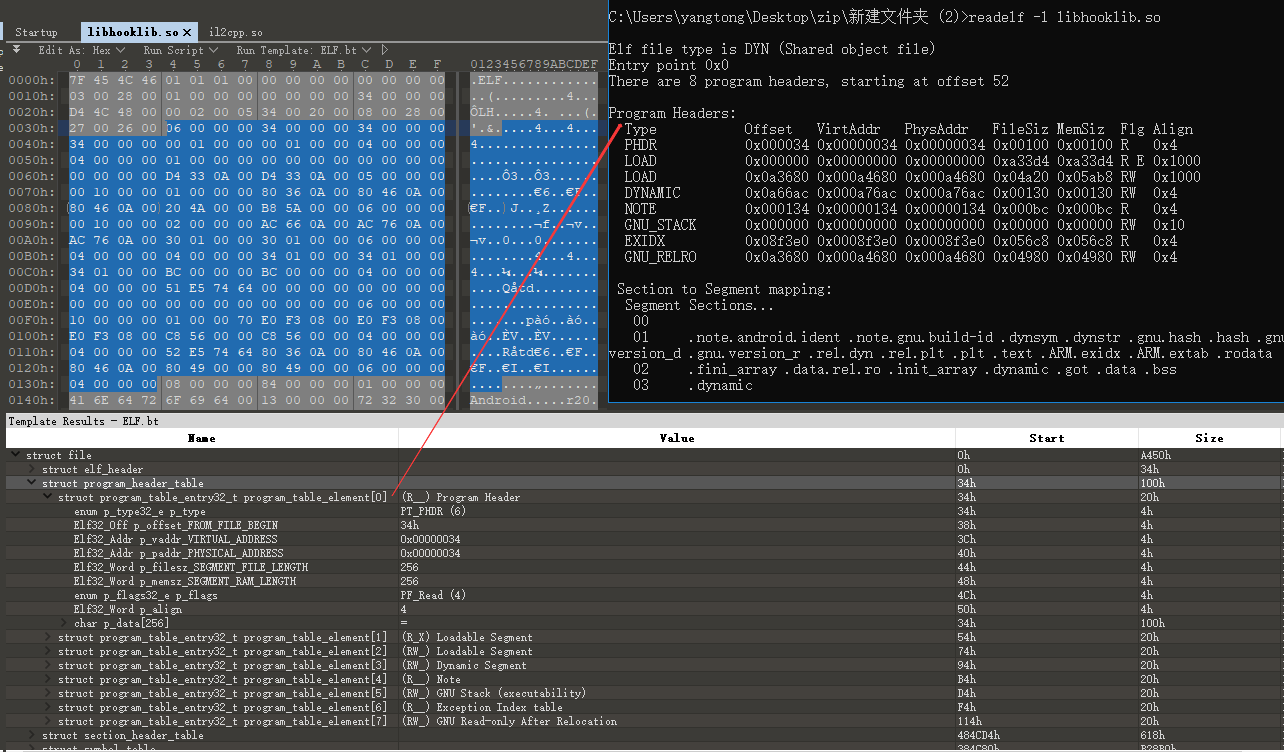
Task: Click PT_PHDR (6) value cell
Action: pyautogui.click(x=434, y=511)
